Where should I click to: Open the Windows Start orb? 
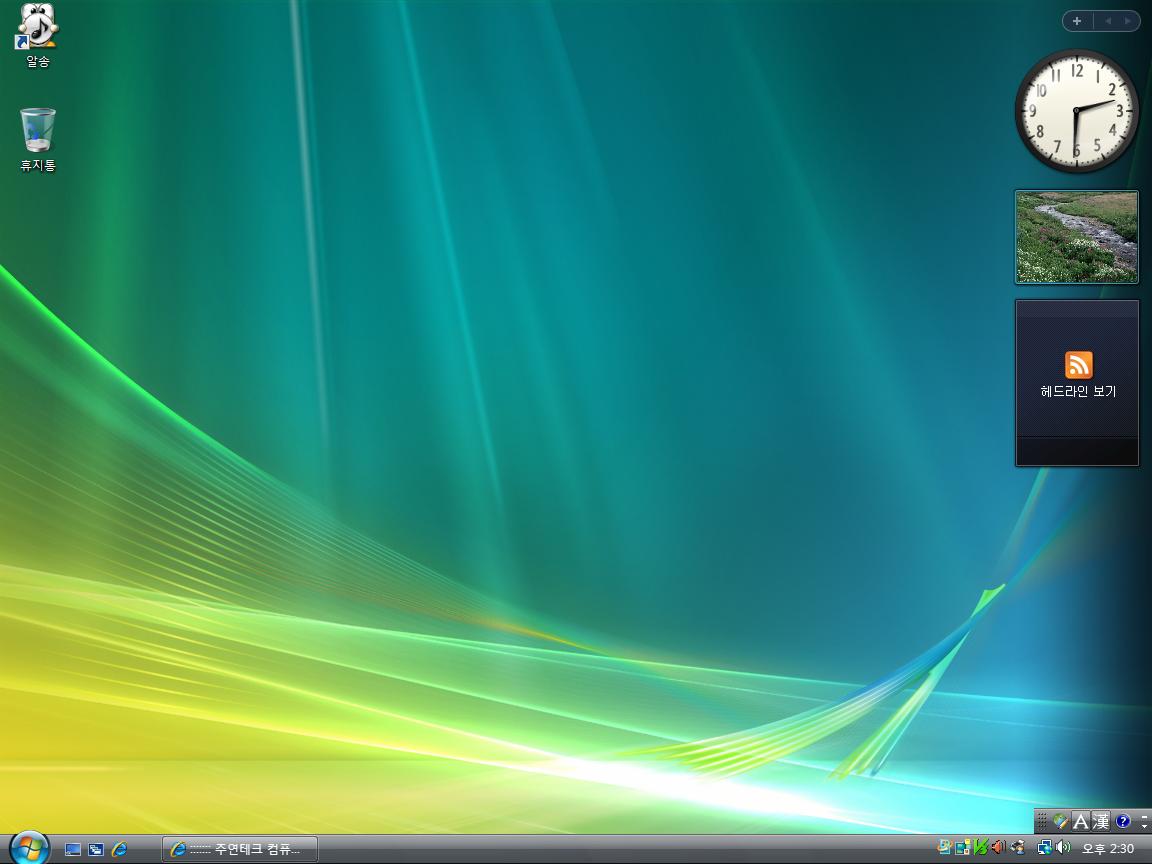point(29,848)
